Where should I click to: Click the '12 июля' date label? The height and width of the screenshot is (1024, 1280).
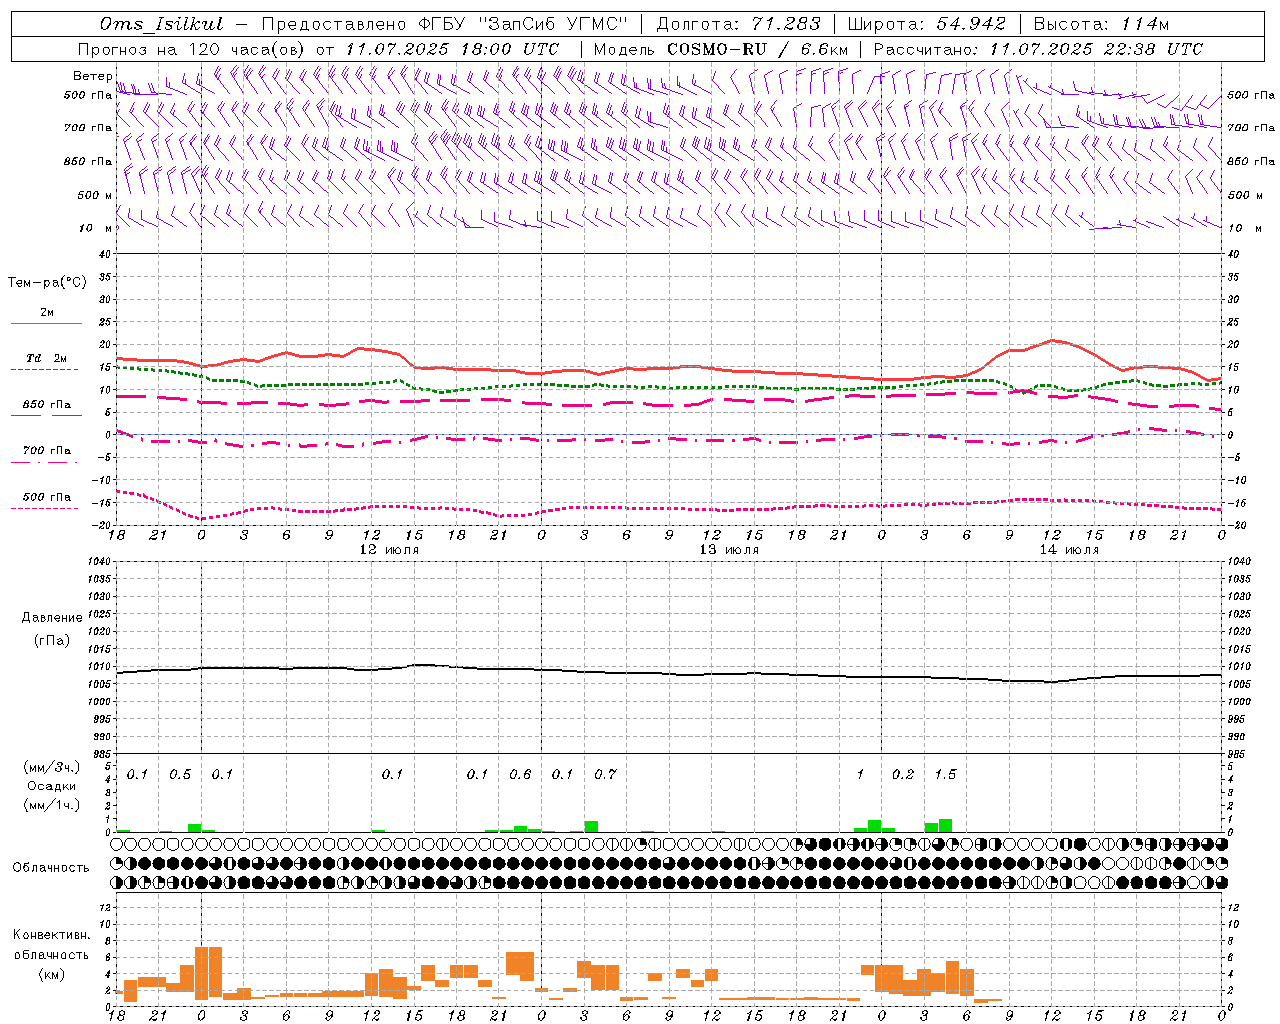coord(389,550)
